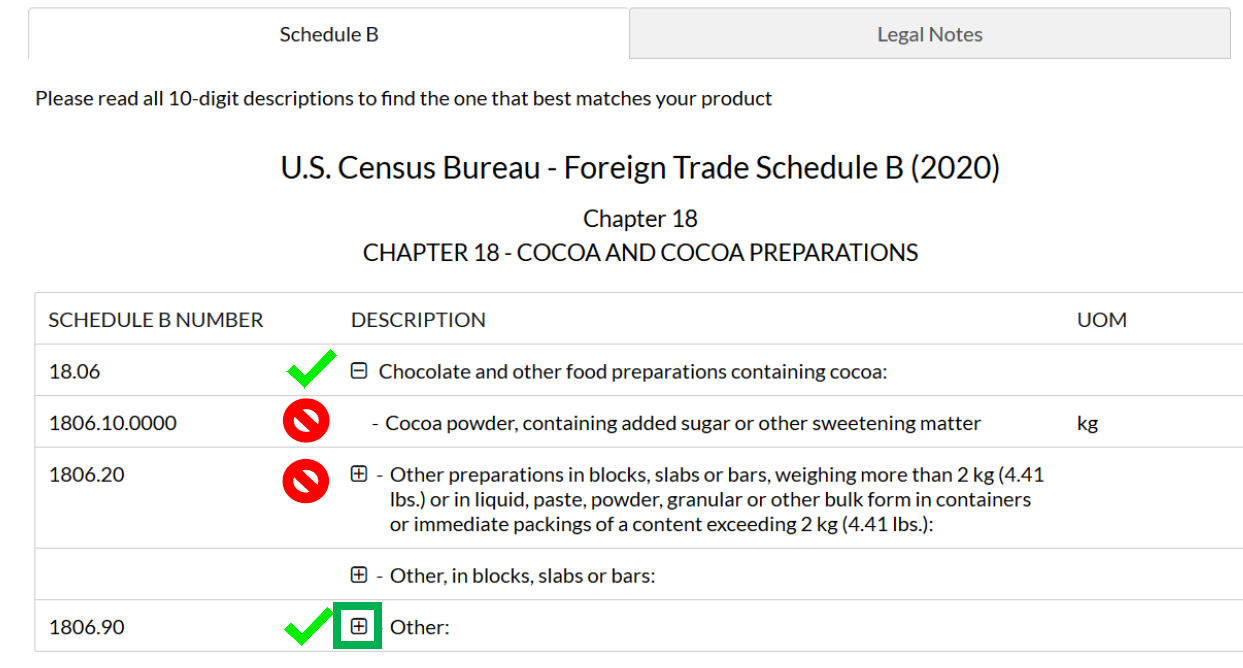
Task: Click the Chapter 18 heading text
Action: (x=640, y=218)
